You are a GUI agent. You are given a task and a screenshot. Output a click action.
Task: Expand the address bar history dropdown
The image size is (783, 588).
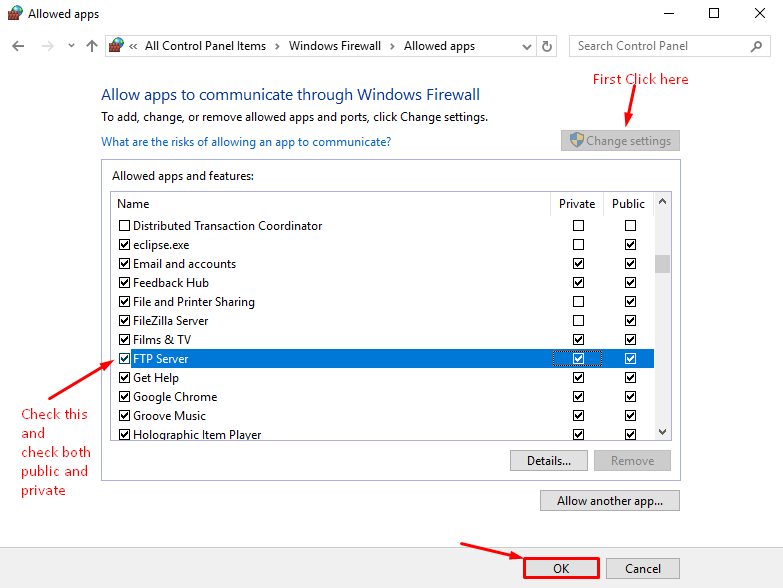pos(526,46)
